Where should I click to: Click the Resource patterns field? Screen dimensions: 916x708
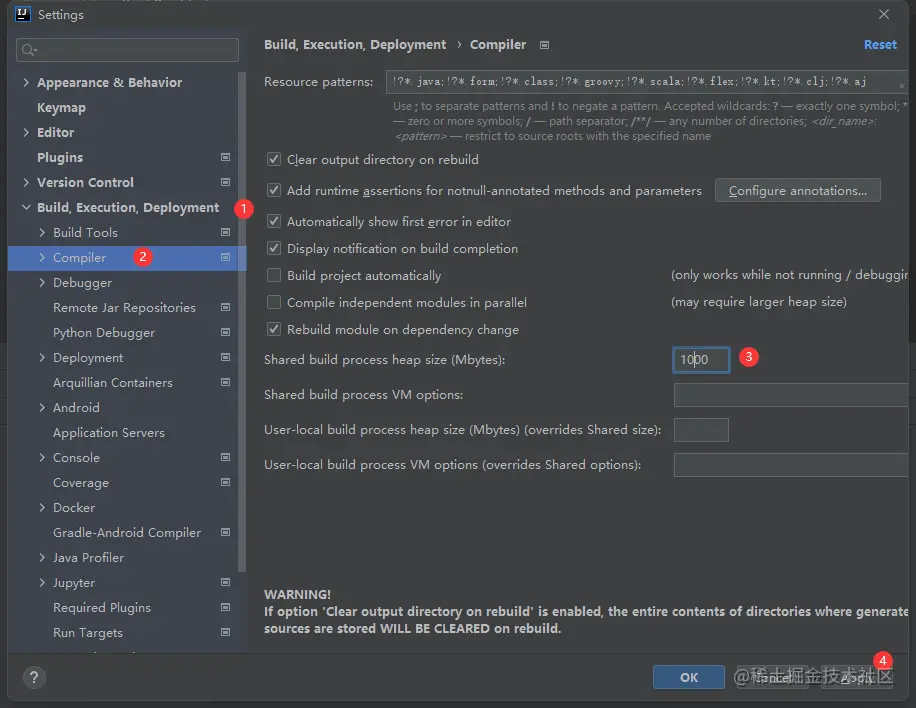click(x=647, y=82)
